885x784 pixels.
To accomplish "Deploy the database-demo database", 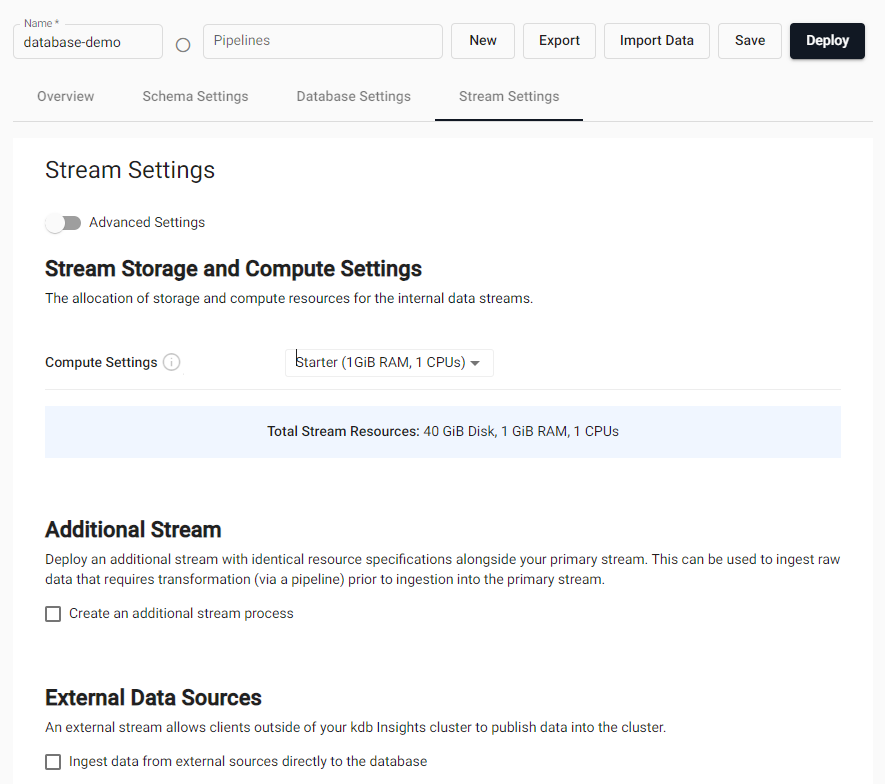I will tap(827, 41).
